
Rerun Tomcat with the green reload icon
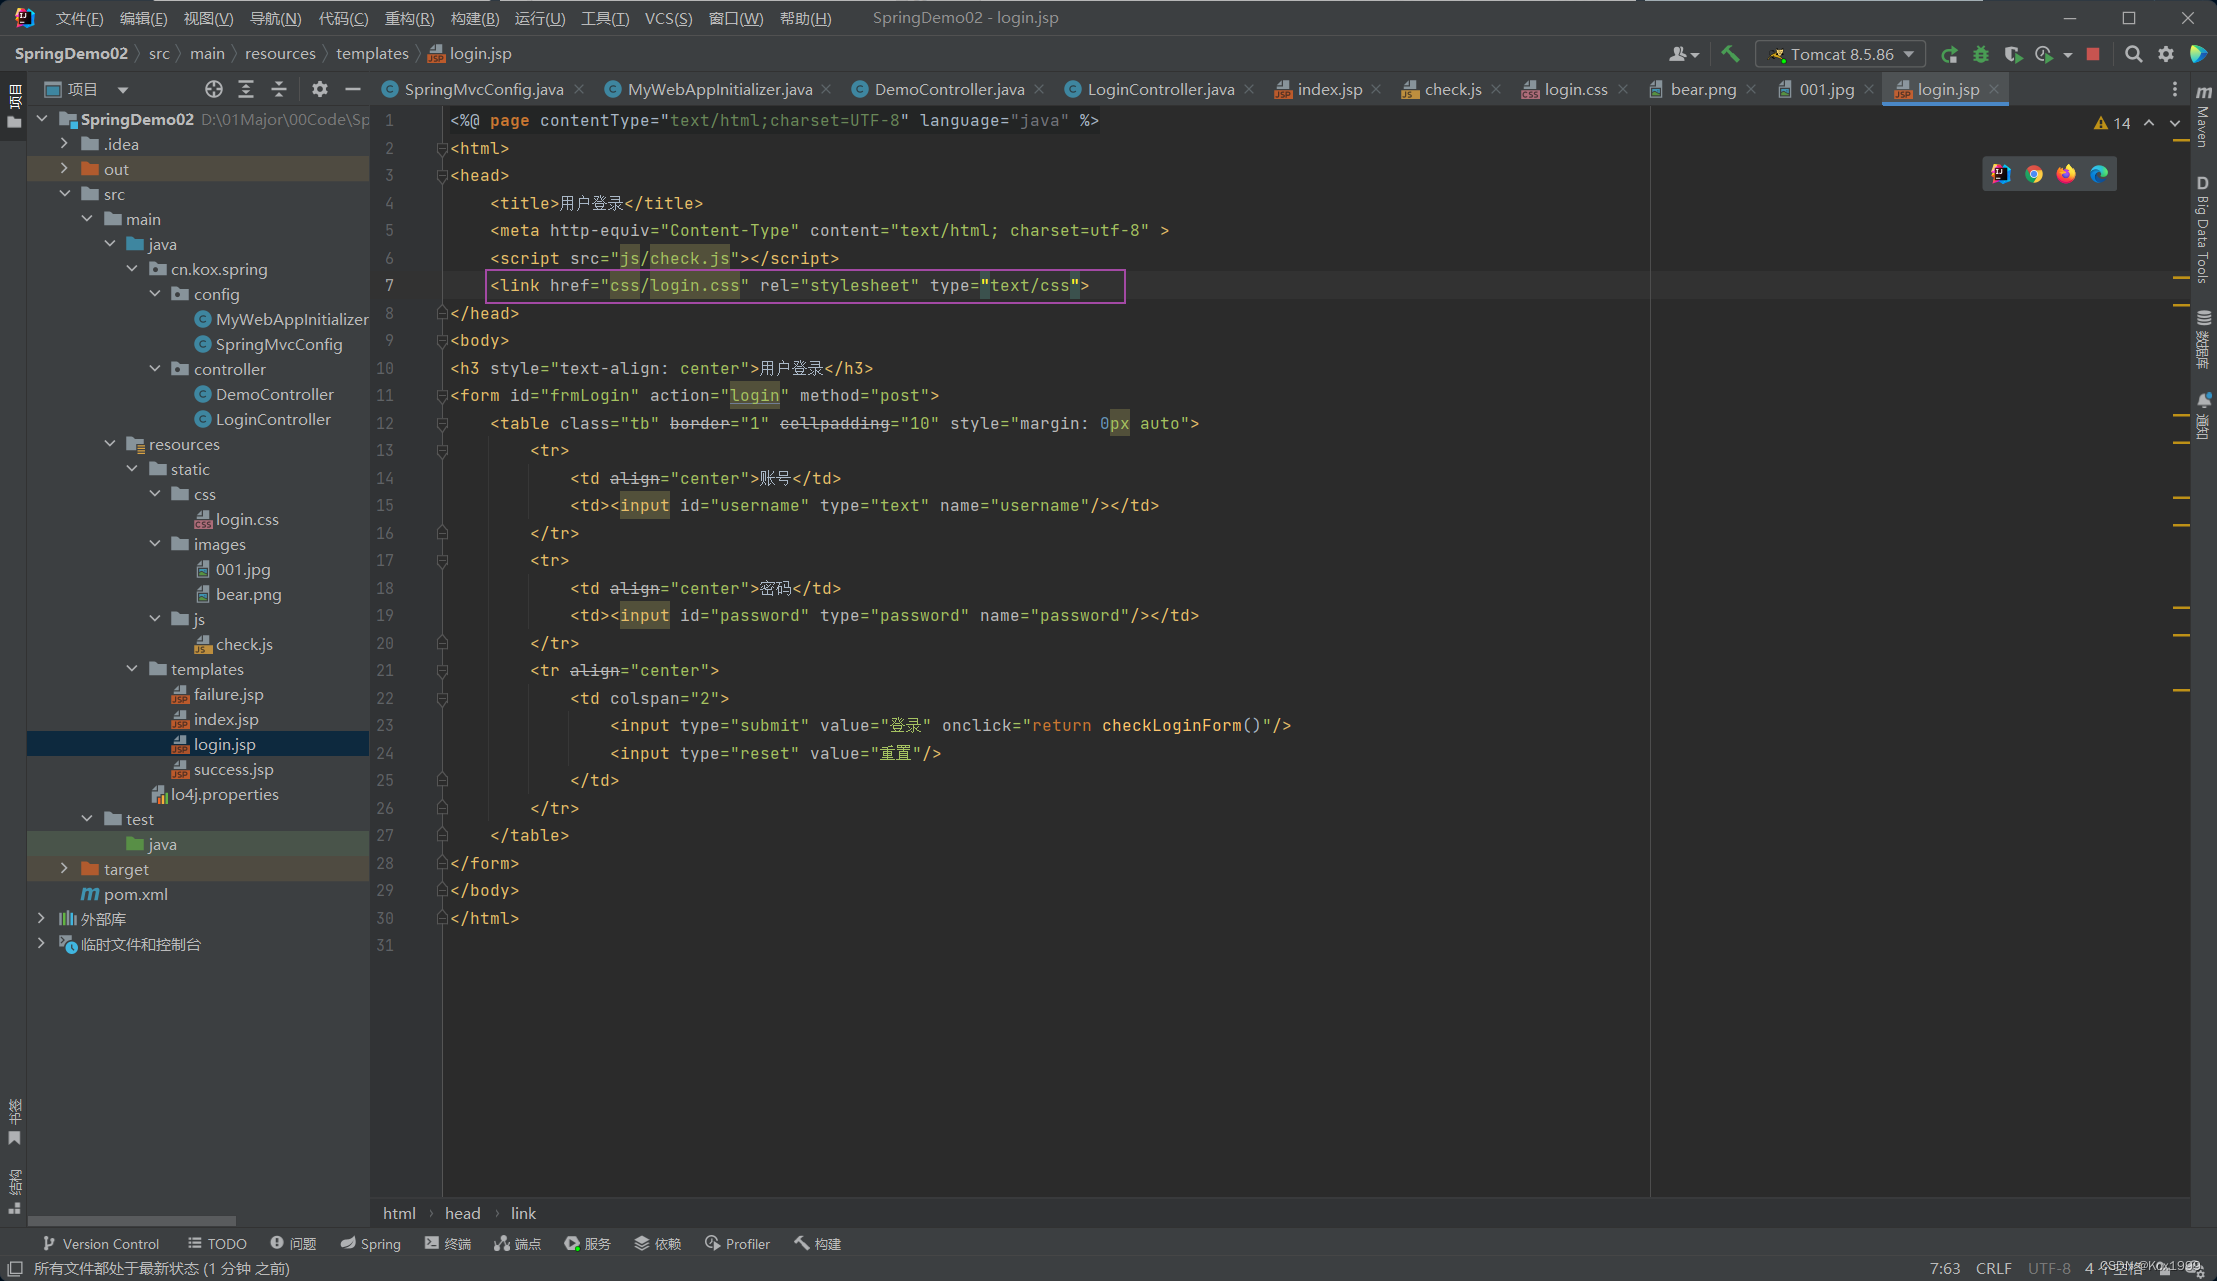click(x=1949, y=54)
